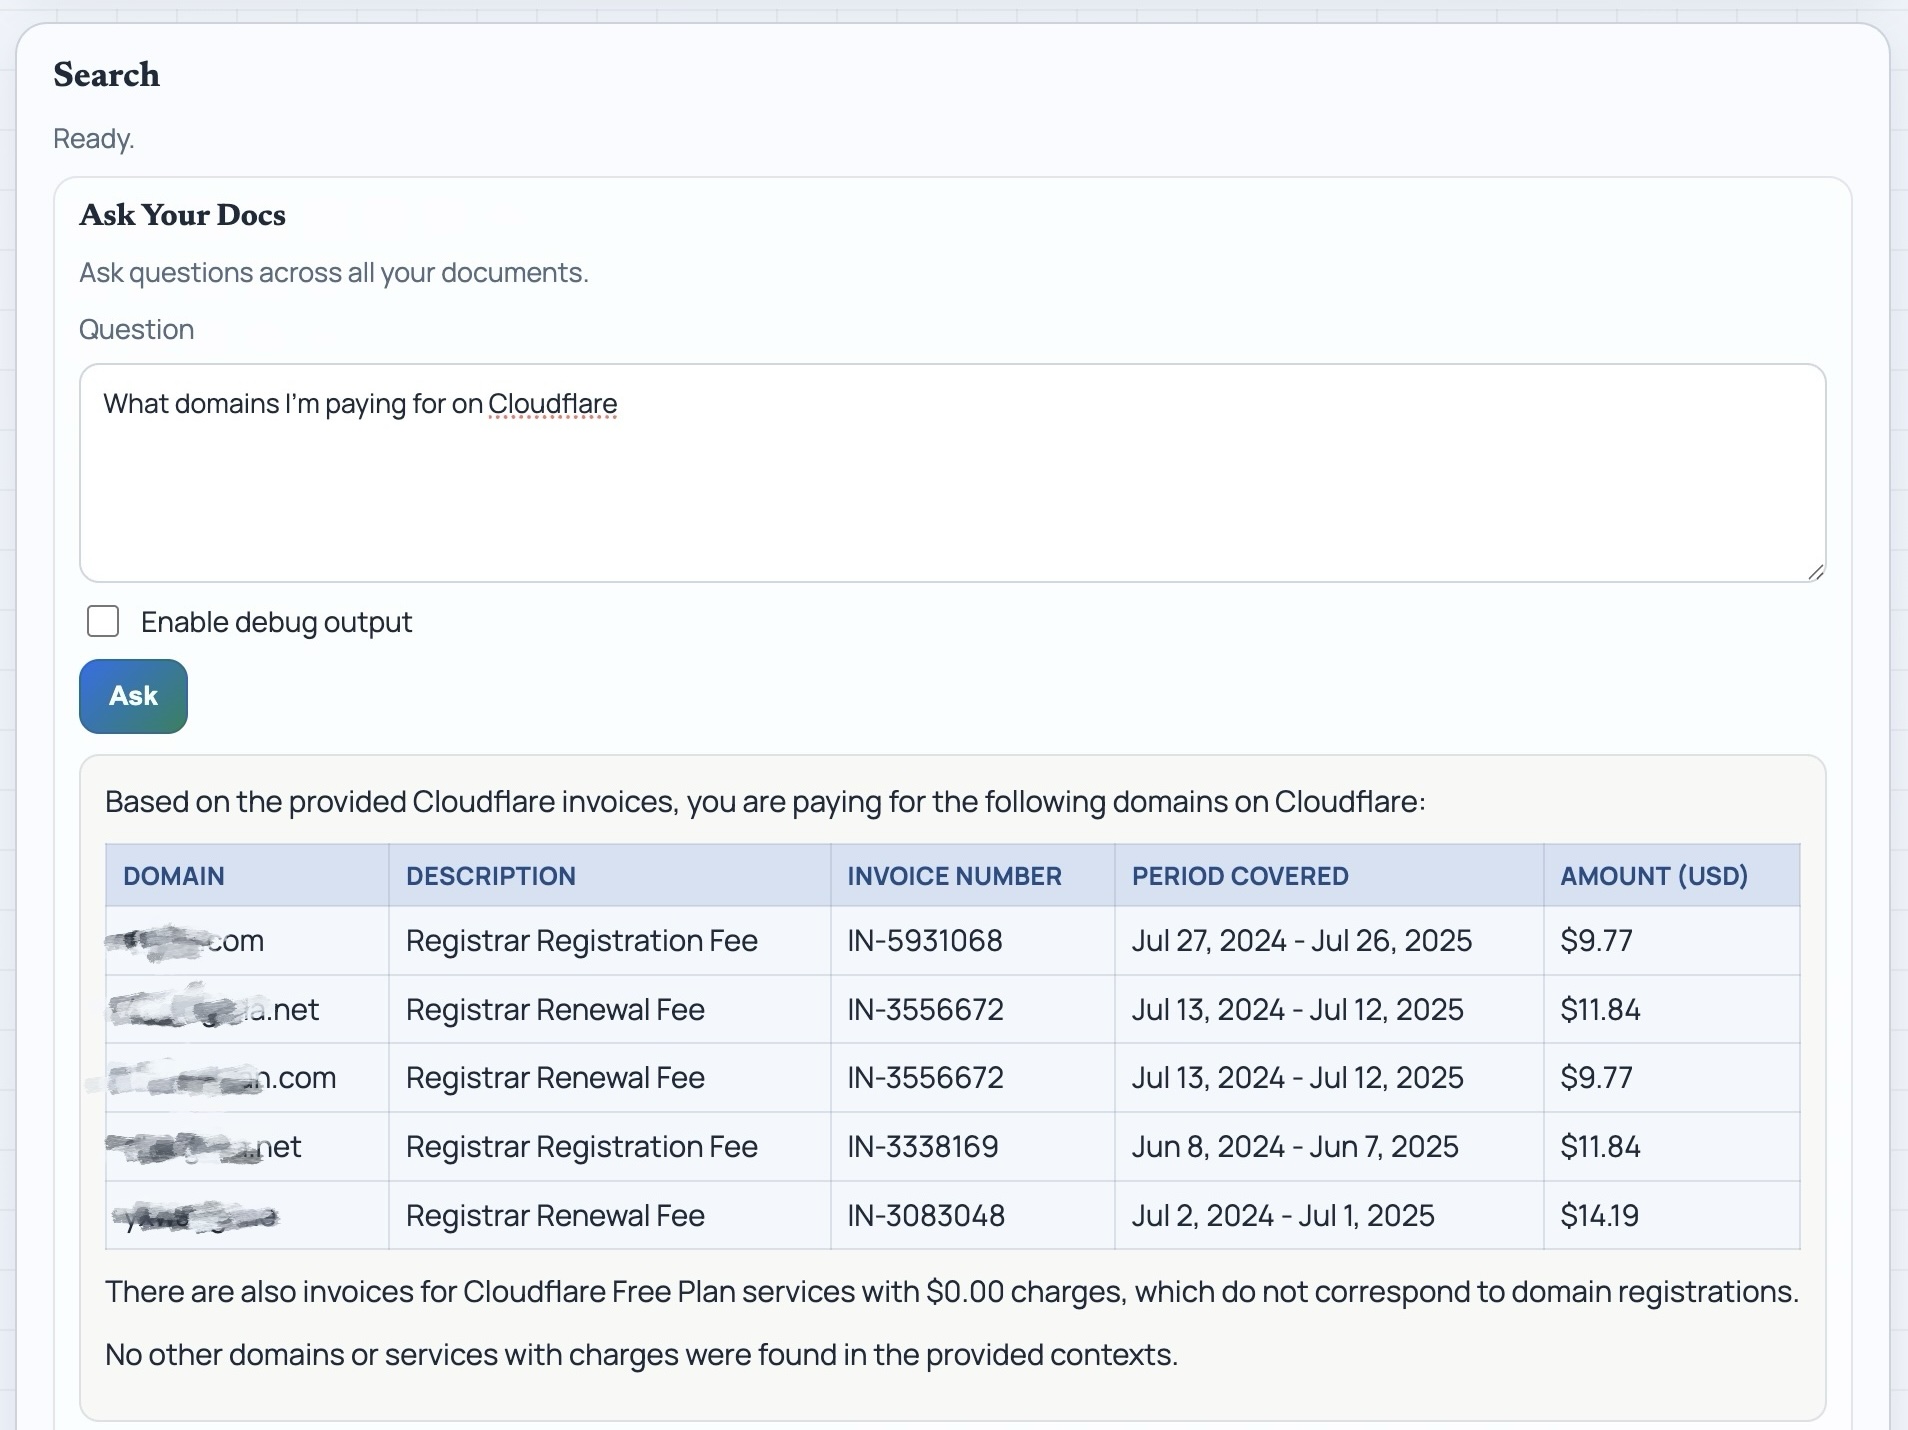Click the $14.19 amount cell
Viewport: 1908px width, 1430px height.
pos(1600,1216)
